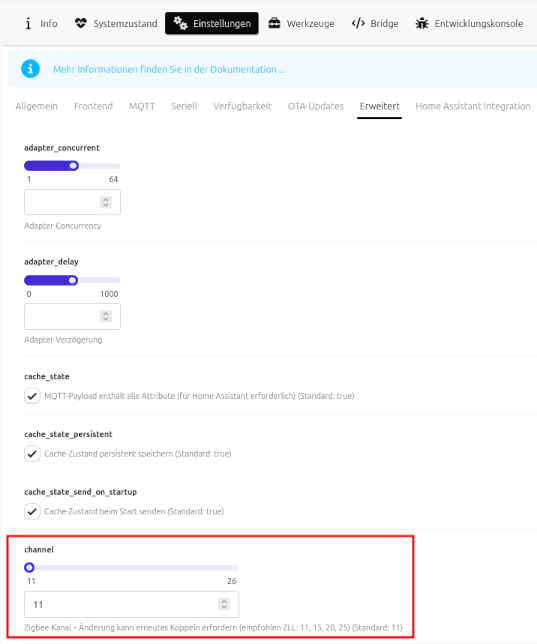Click the adapter_delay slider handle

73,281
